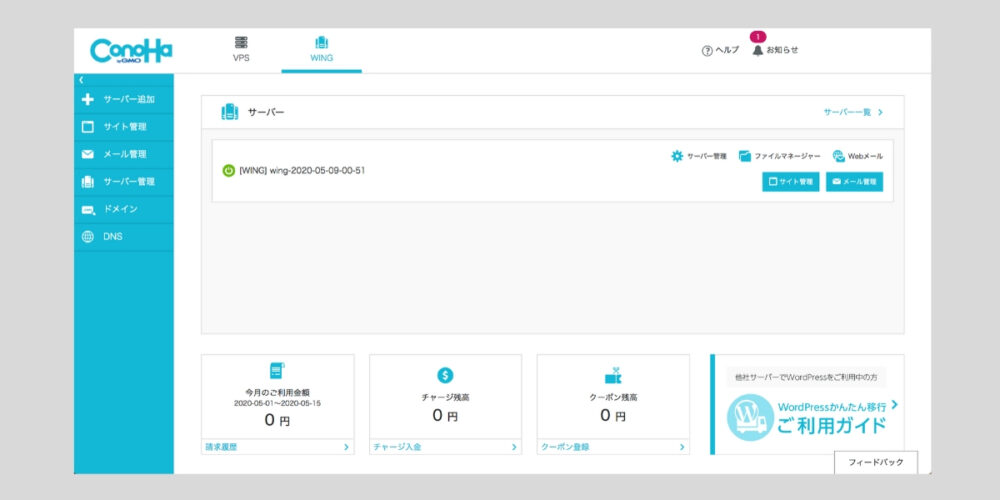The height and width of the screenshot is (500, 1000).
Task: Click the WordPress truck logo icon
Action: click(x=750, y=417)
